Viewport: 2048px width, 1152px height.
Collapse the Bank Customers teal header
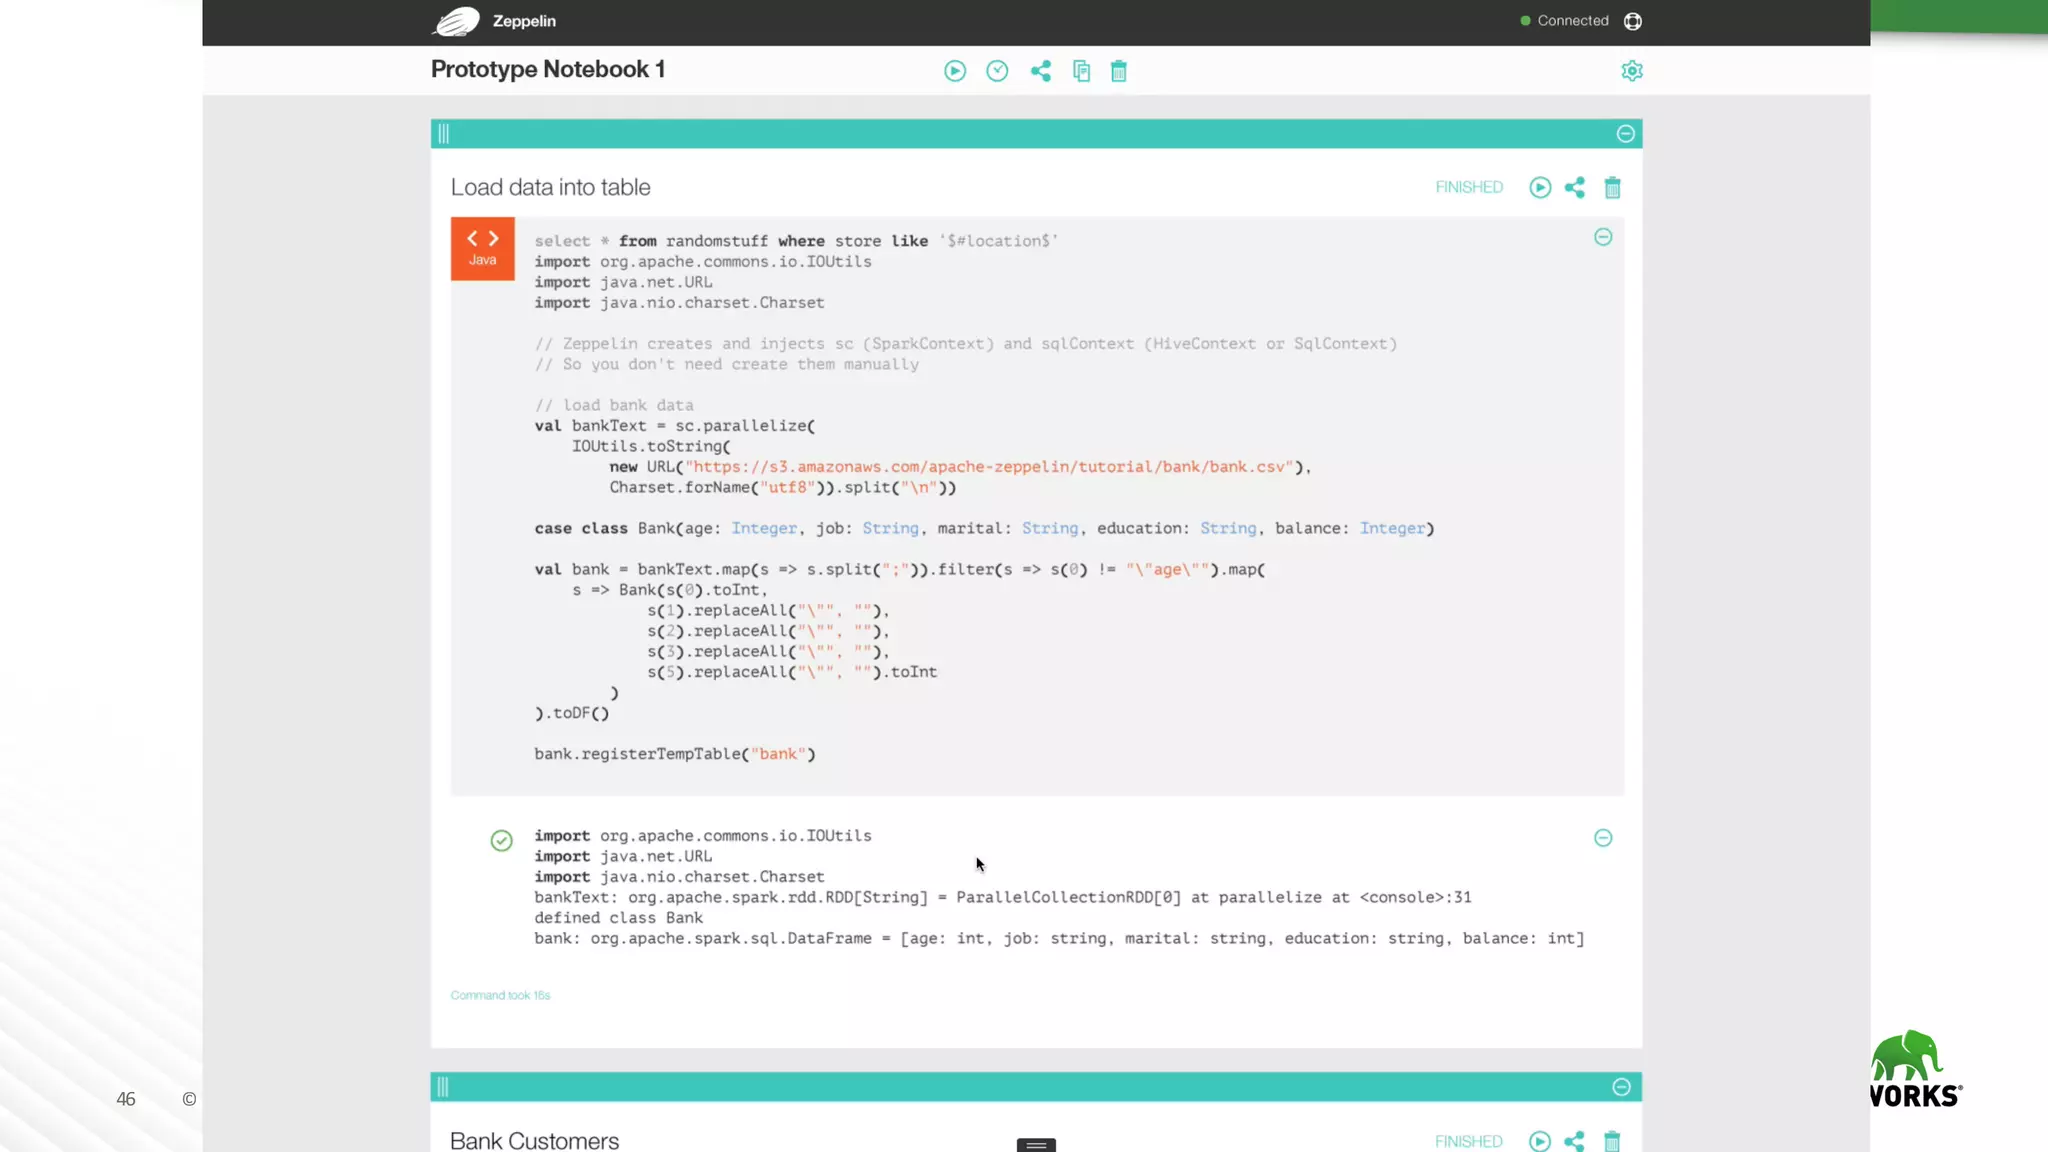1621,1087
